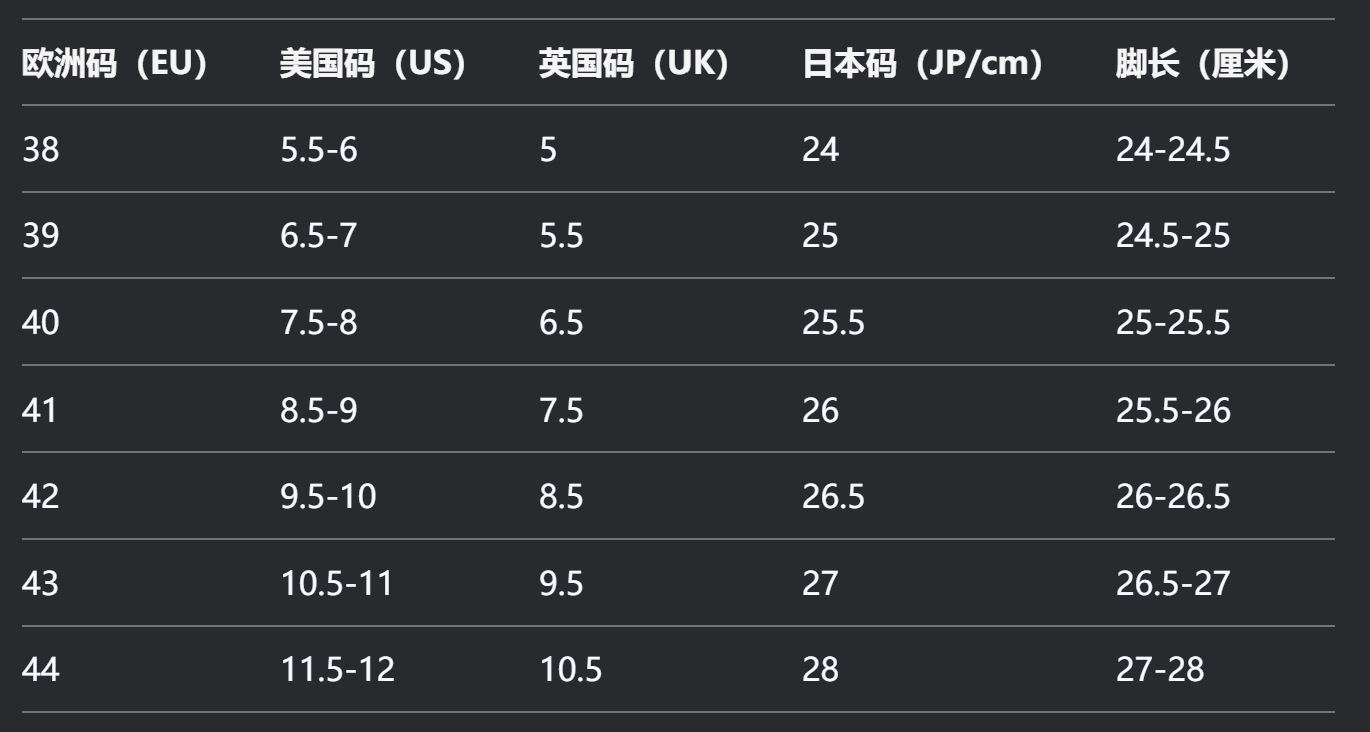The height and width of the screenshot is (732, 1370).
Task: Click the UK size 8.5 cell
Action: pos(561,497)
